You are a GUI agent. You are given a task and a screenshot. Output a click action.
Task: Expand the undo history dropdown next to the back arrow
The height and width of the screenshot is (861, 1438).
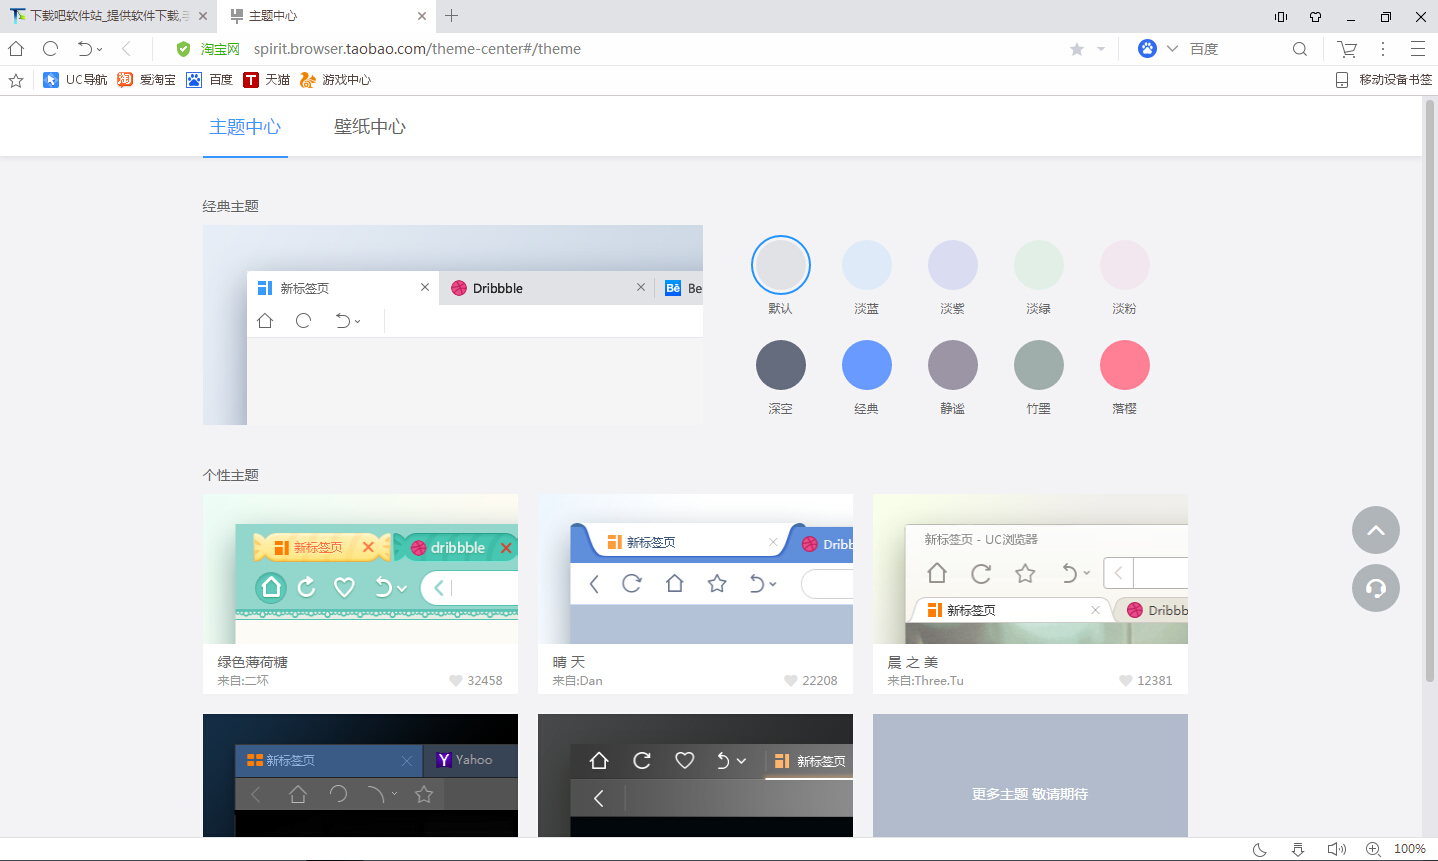pos(99,48)
